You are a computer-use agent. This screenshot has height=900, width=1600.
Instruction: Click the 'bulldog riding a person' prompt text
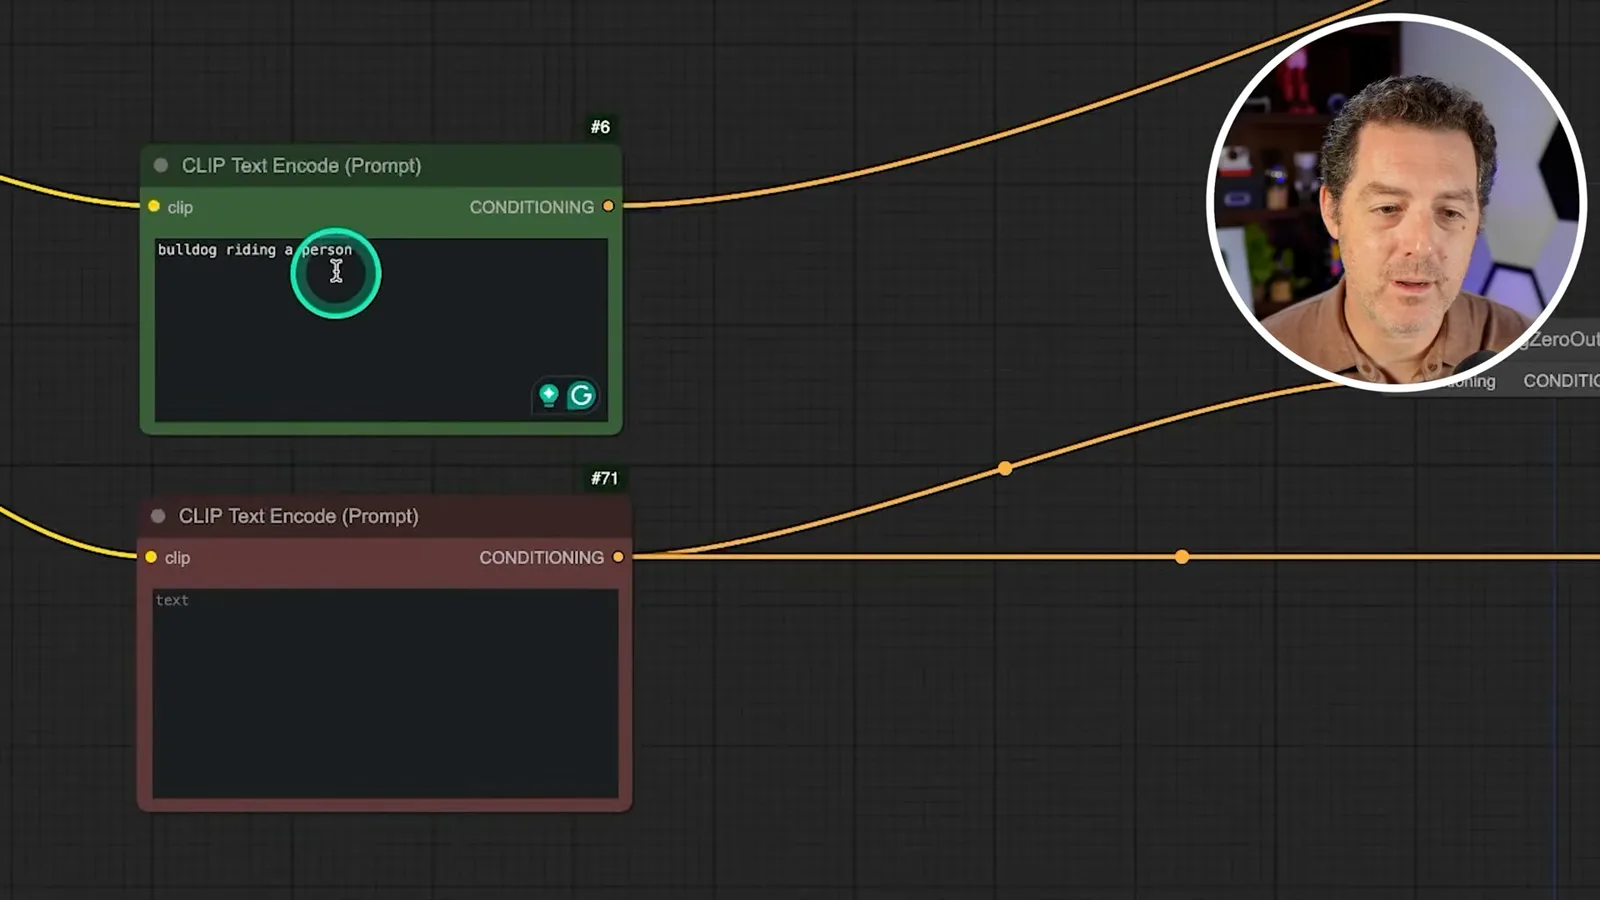coord(255,250)
